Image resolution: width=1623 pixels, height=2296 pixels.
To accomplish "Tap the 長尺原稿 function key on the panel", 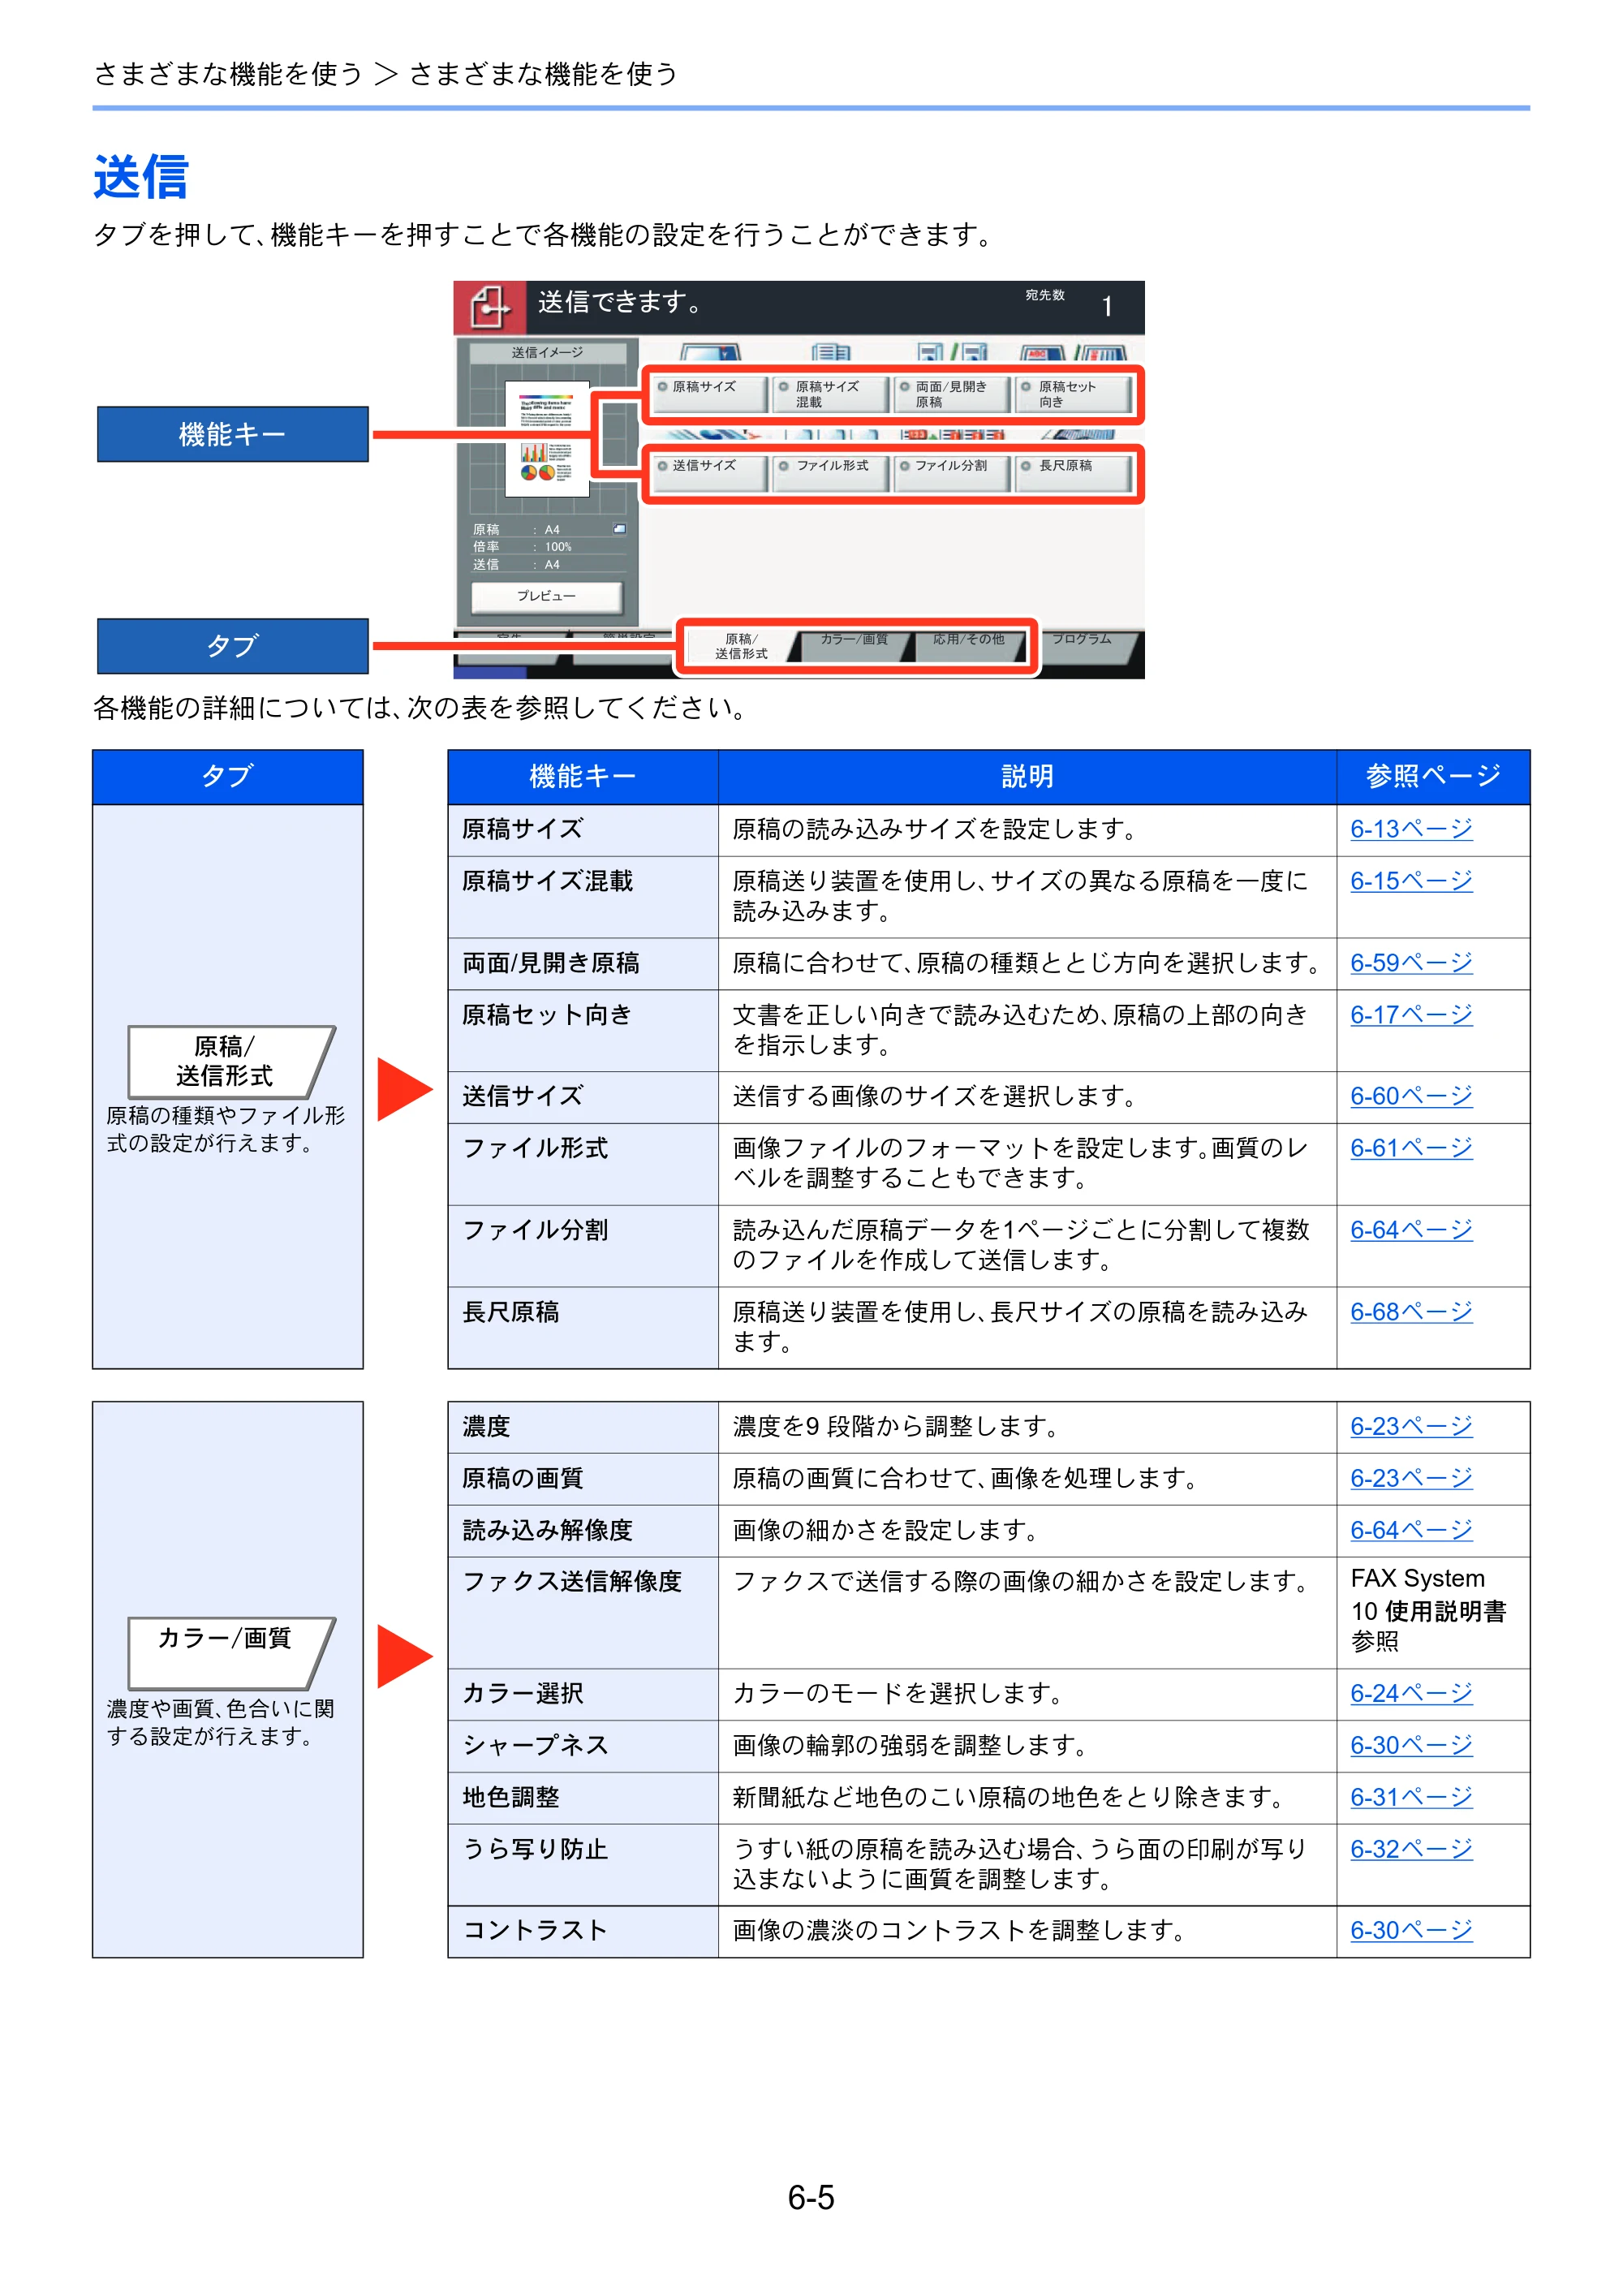I will (x=1072, y=472).
